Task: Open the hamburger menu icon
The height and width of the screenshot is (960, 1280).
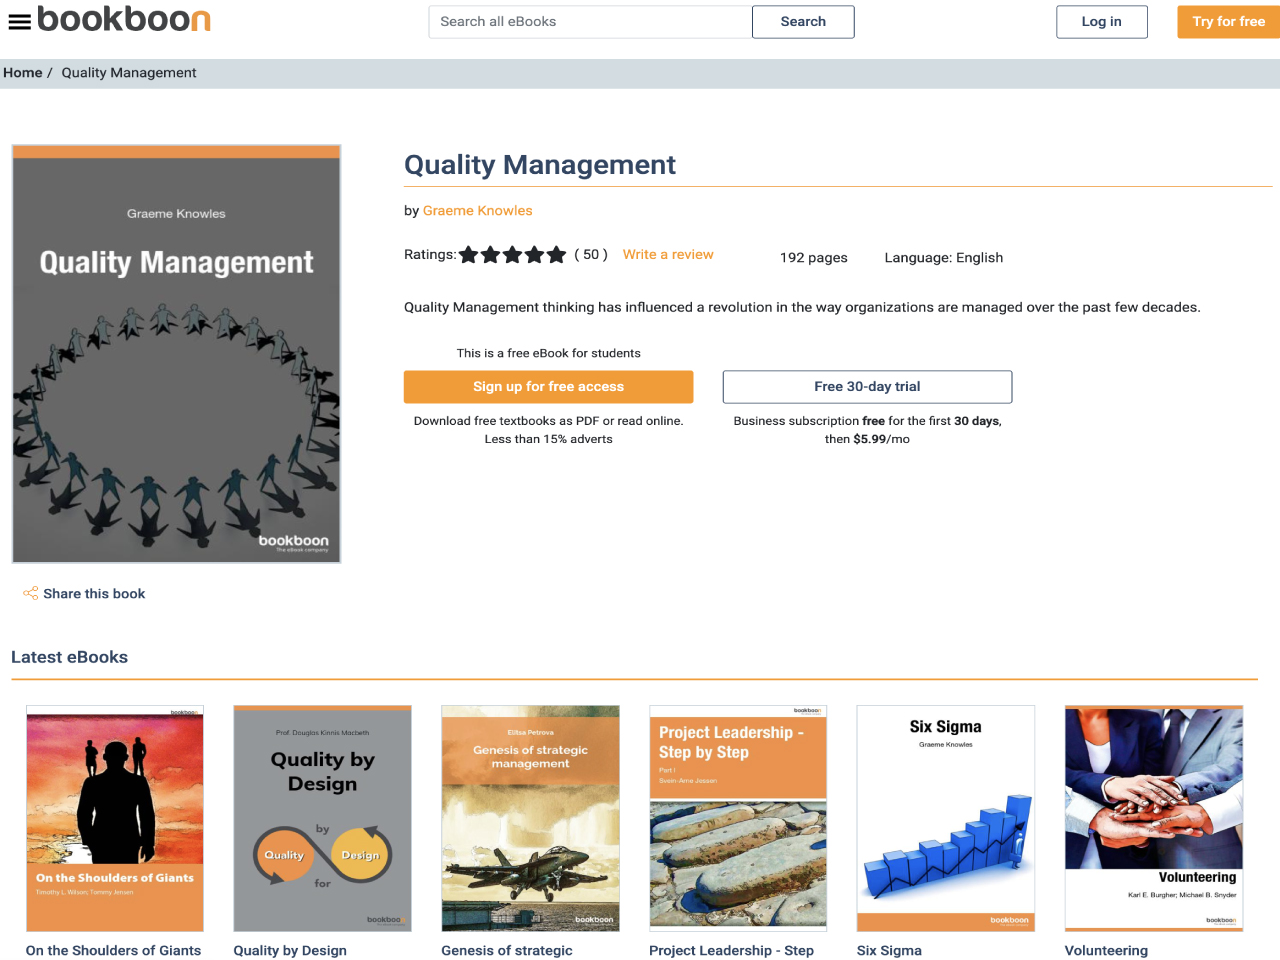Action: 19,21
